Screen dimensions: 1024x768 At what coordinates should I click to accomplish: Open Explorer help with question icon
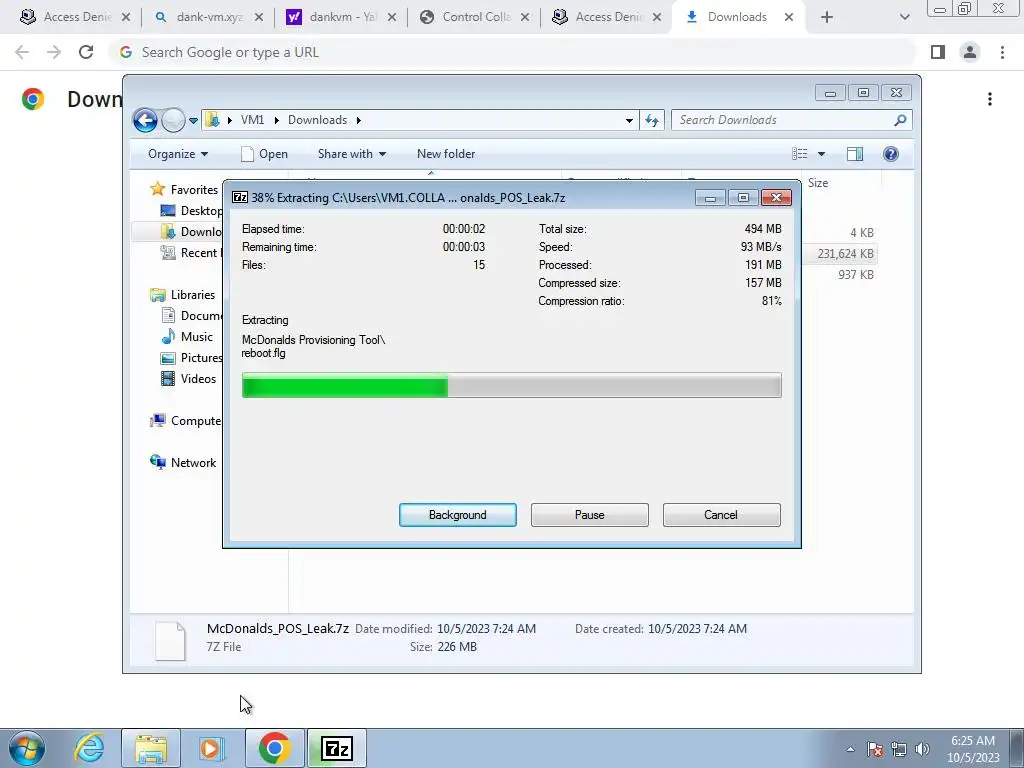pyautogui.click(x=891, y=154)
